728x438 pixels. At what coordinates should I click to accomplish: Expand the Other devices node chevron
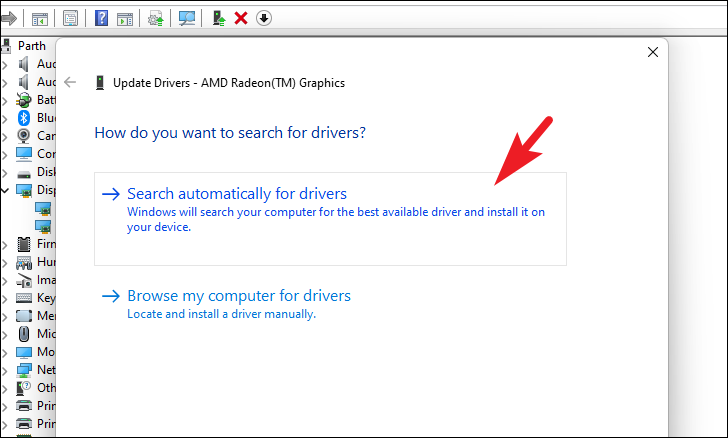pos(5,388)
